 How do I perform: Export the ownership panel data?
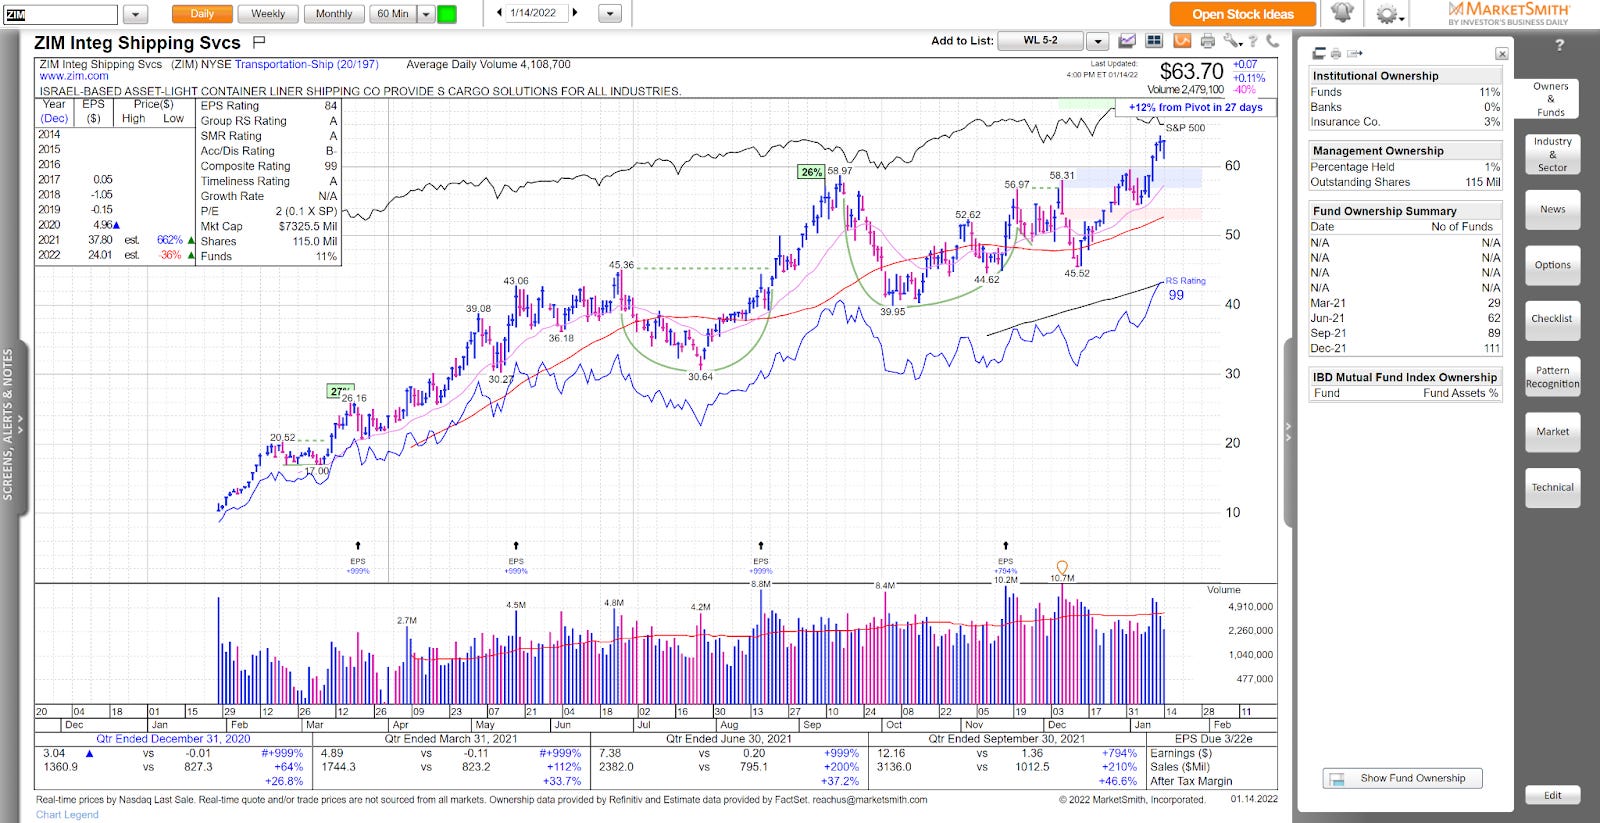[x=1355, y=53]
